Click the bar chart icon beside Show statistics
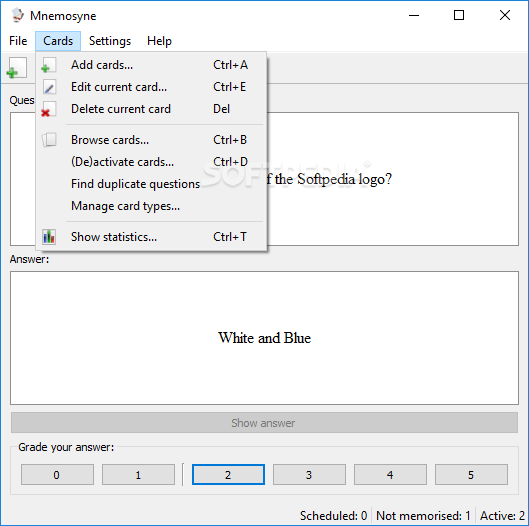Screen dimensions: 529x526 click(49, 237)
